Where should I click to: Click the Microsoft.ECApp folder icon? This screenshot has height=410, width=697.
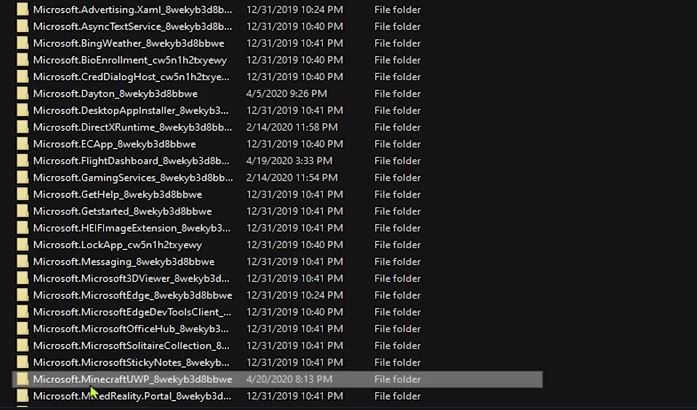pos(23,144)
